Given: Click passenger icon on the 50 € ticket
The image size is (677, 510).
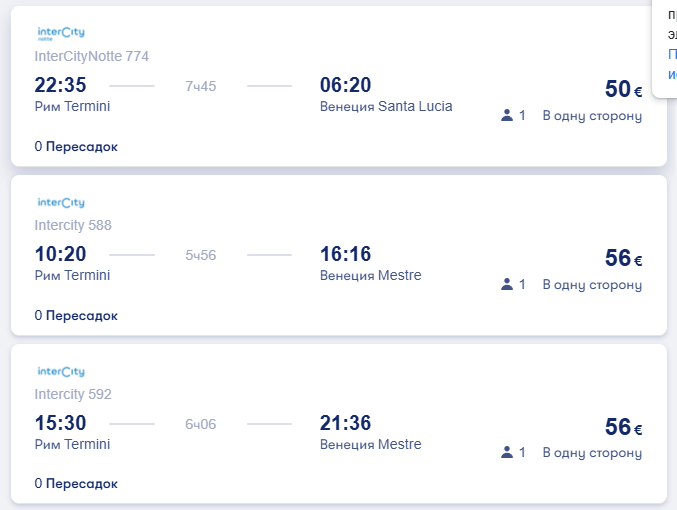Looking at the screenshot, I should click(x=507, y=116).
